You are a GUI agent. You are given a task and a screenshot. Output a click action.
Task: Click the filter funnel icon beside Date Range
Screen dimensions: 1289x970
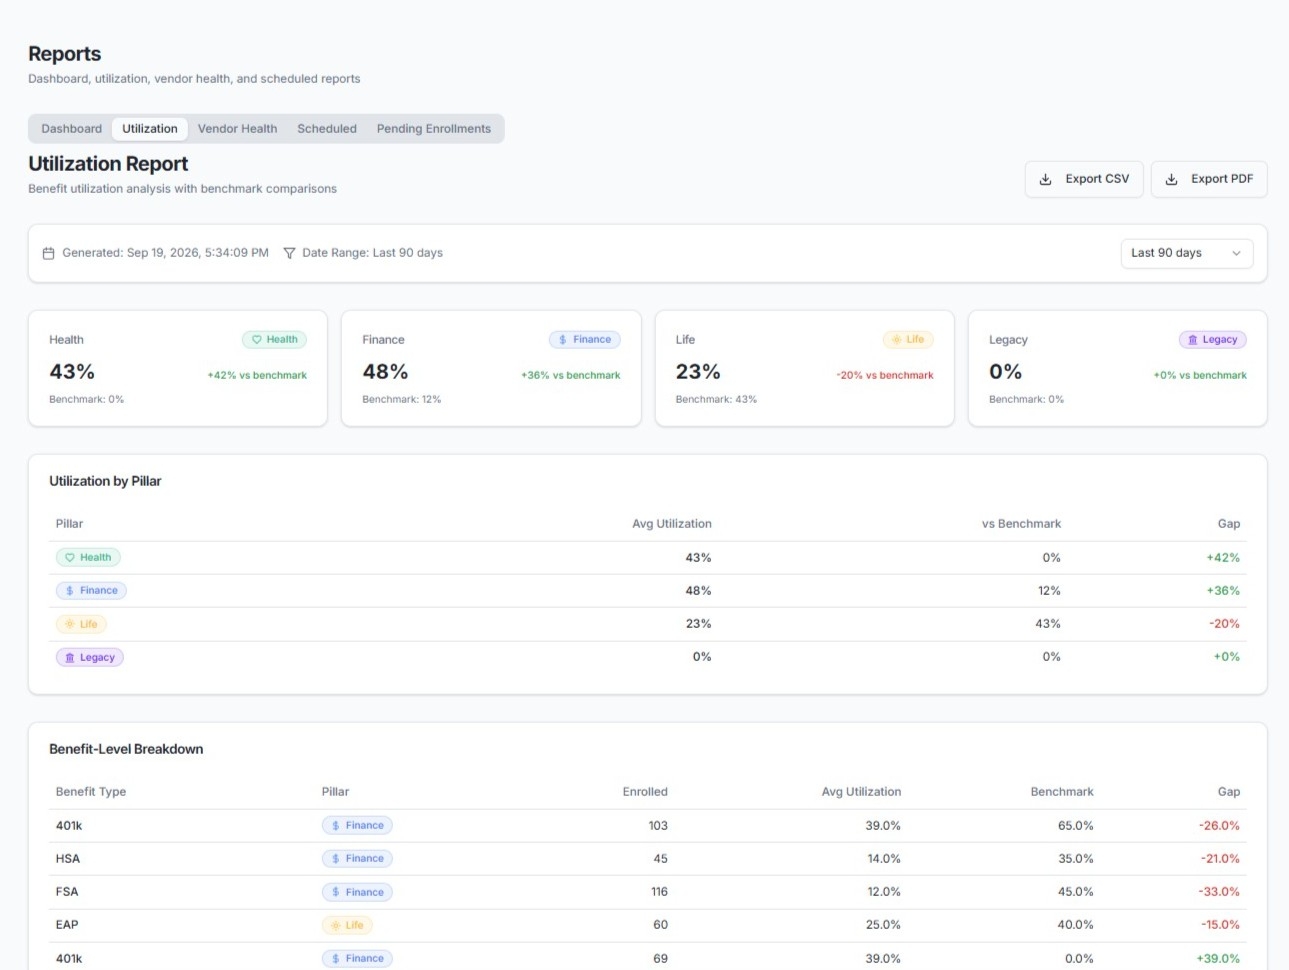pyautogui.click(x=289, y=253)
